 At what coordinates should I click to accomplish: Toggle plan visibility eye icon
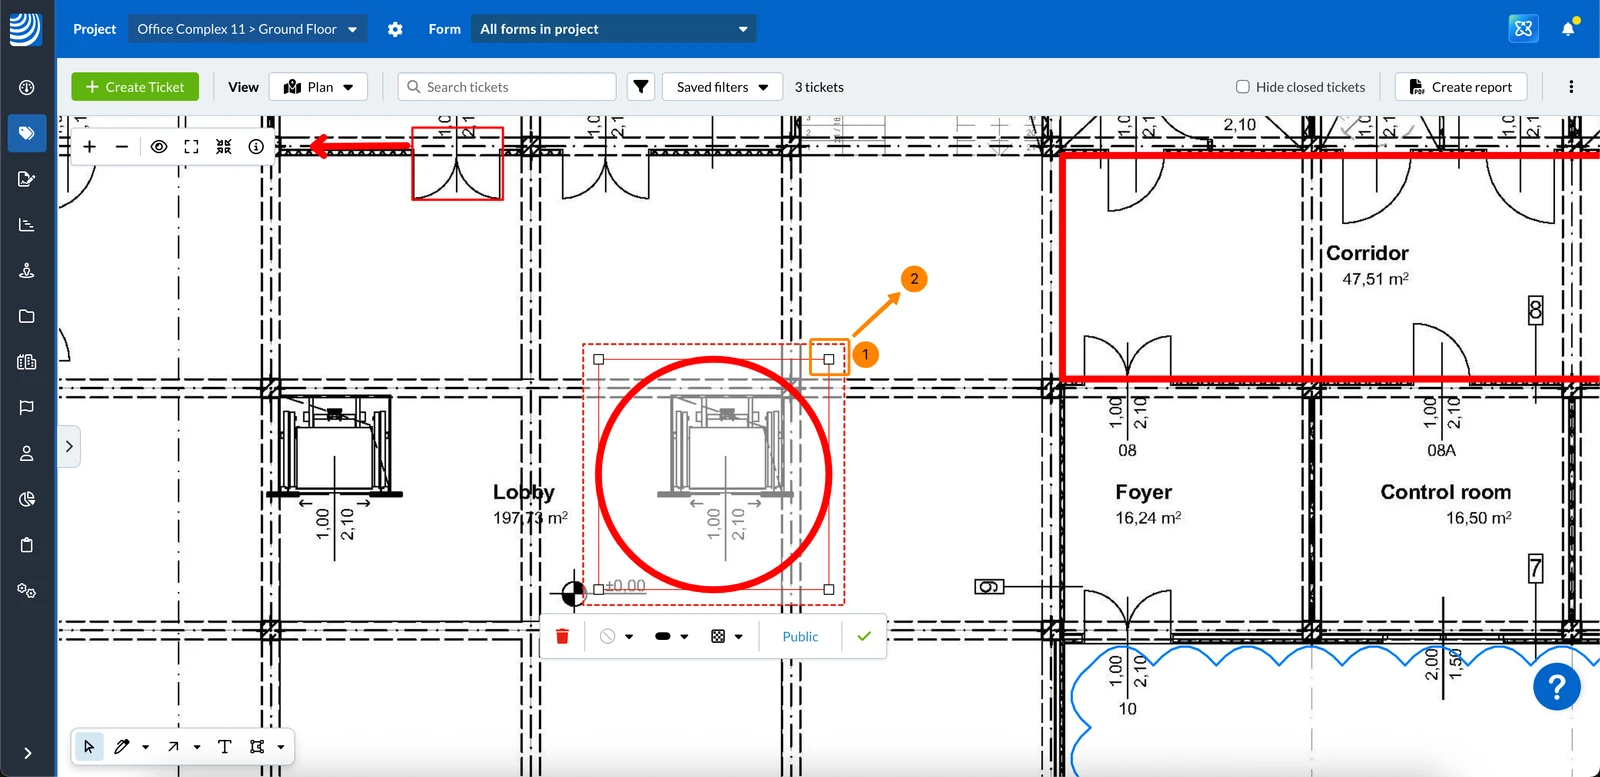tap(158, 146)
